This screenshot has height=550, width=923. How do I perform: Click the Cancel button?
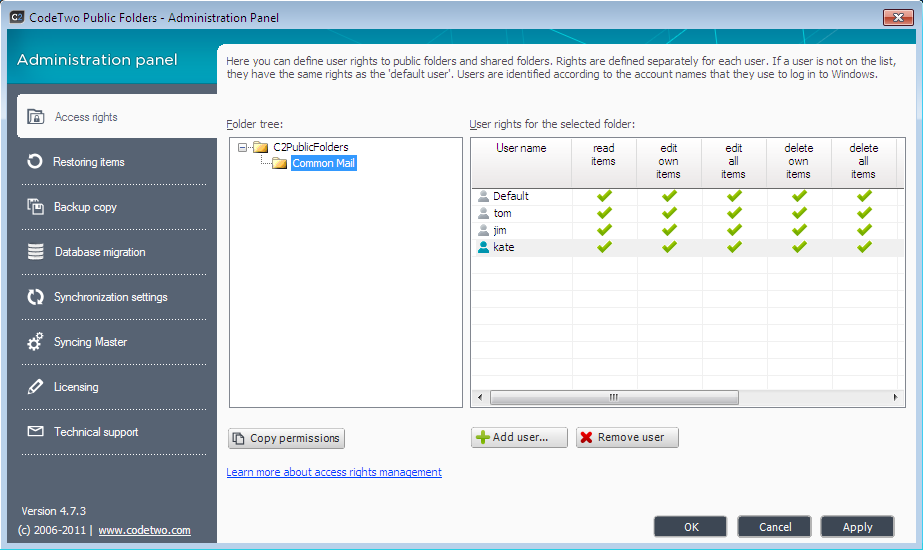[x=775, y=526]
